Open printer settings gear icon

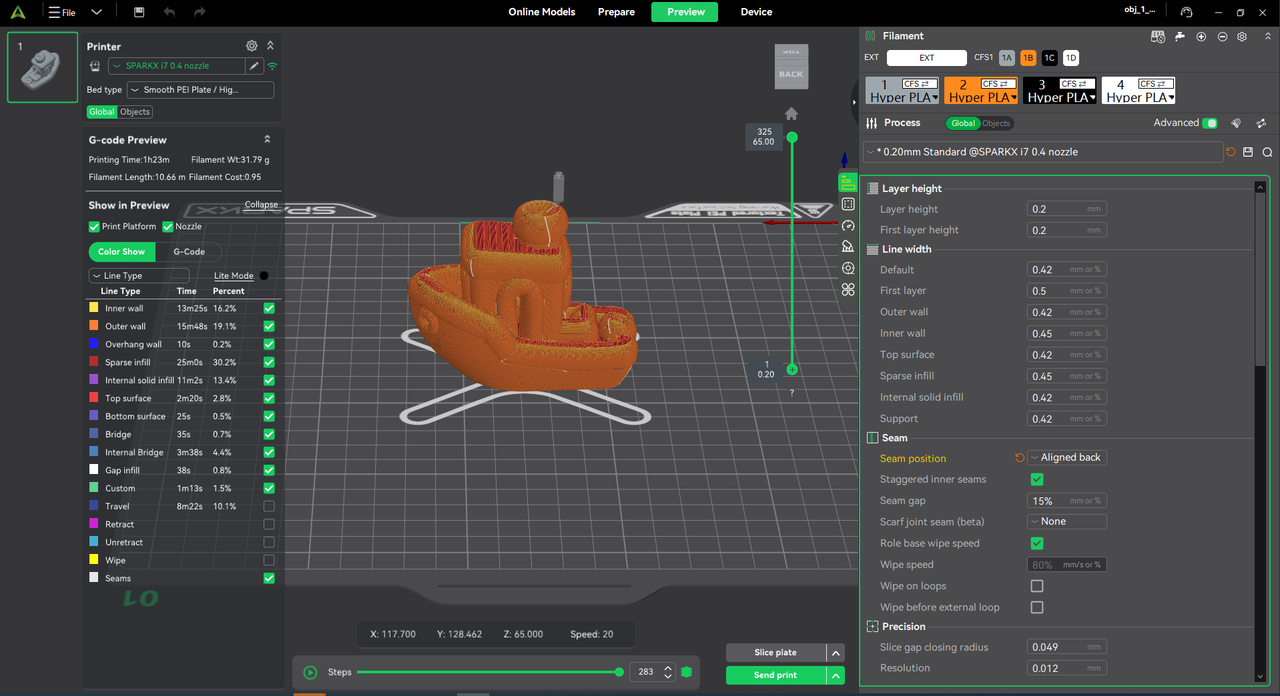(252, 46)
